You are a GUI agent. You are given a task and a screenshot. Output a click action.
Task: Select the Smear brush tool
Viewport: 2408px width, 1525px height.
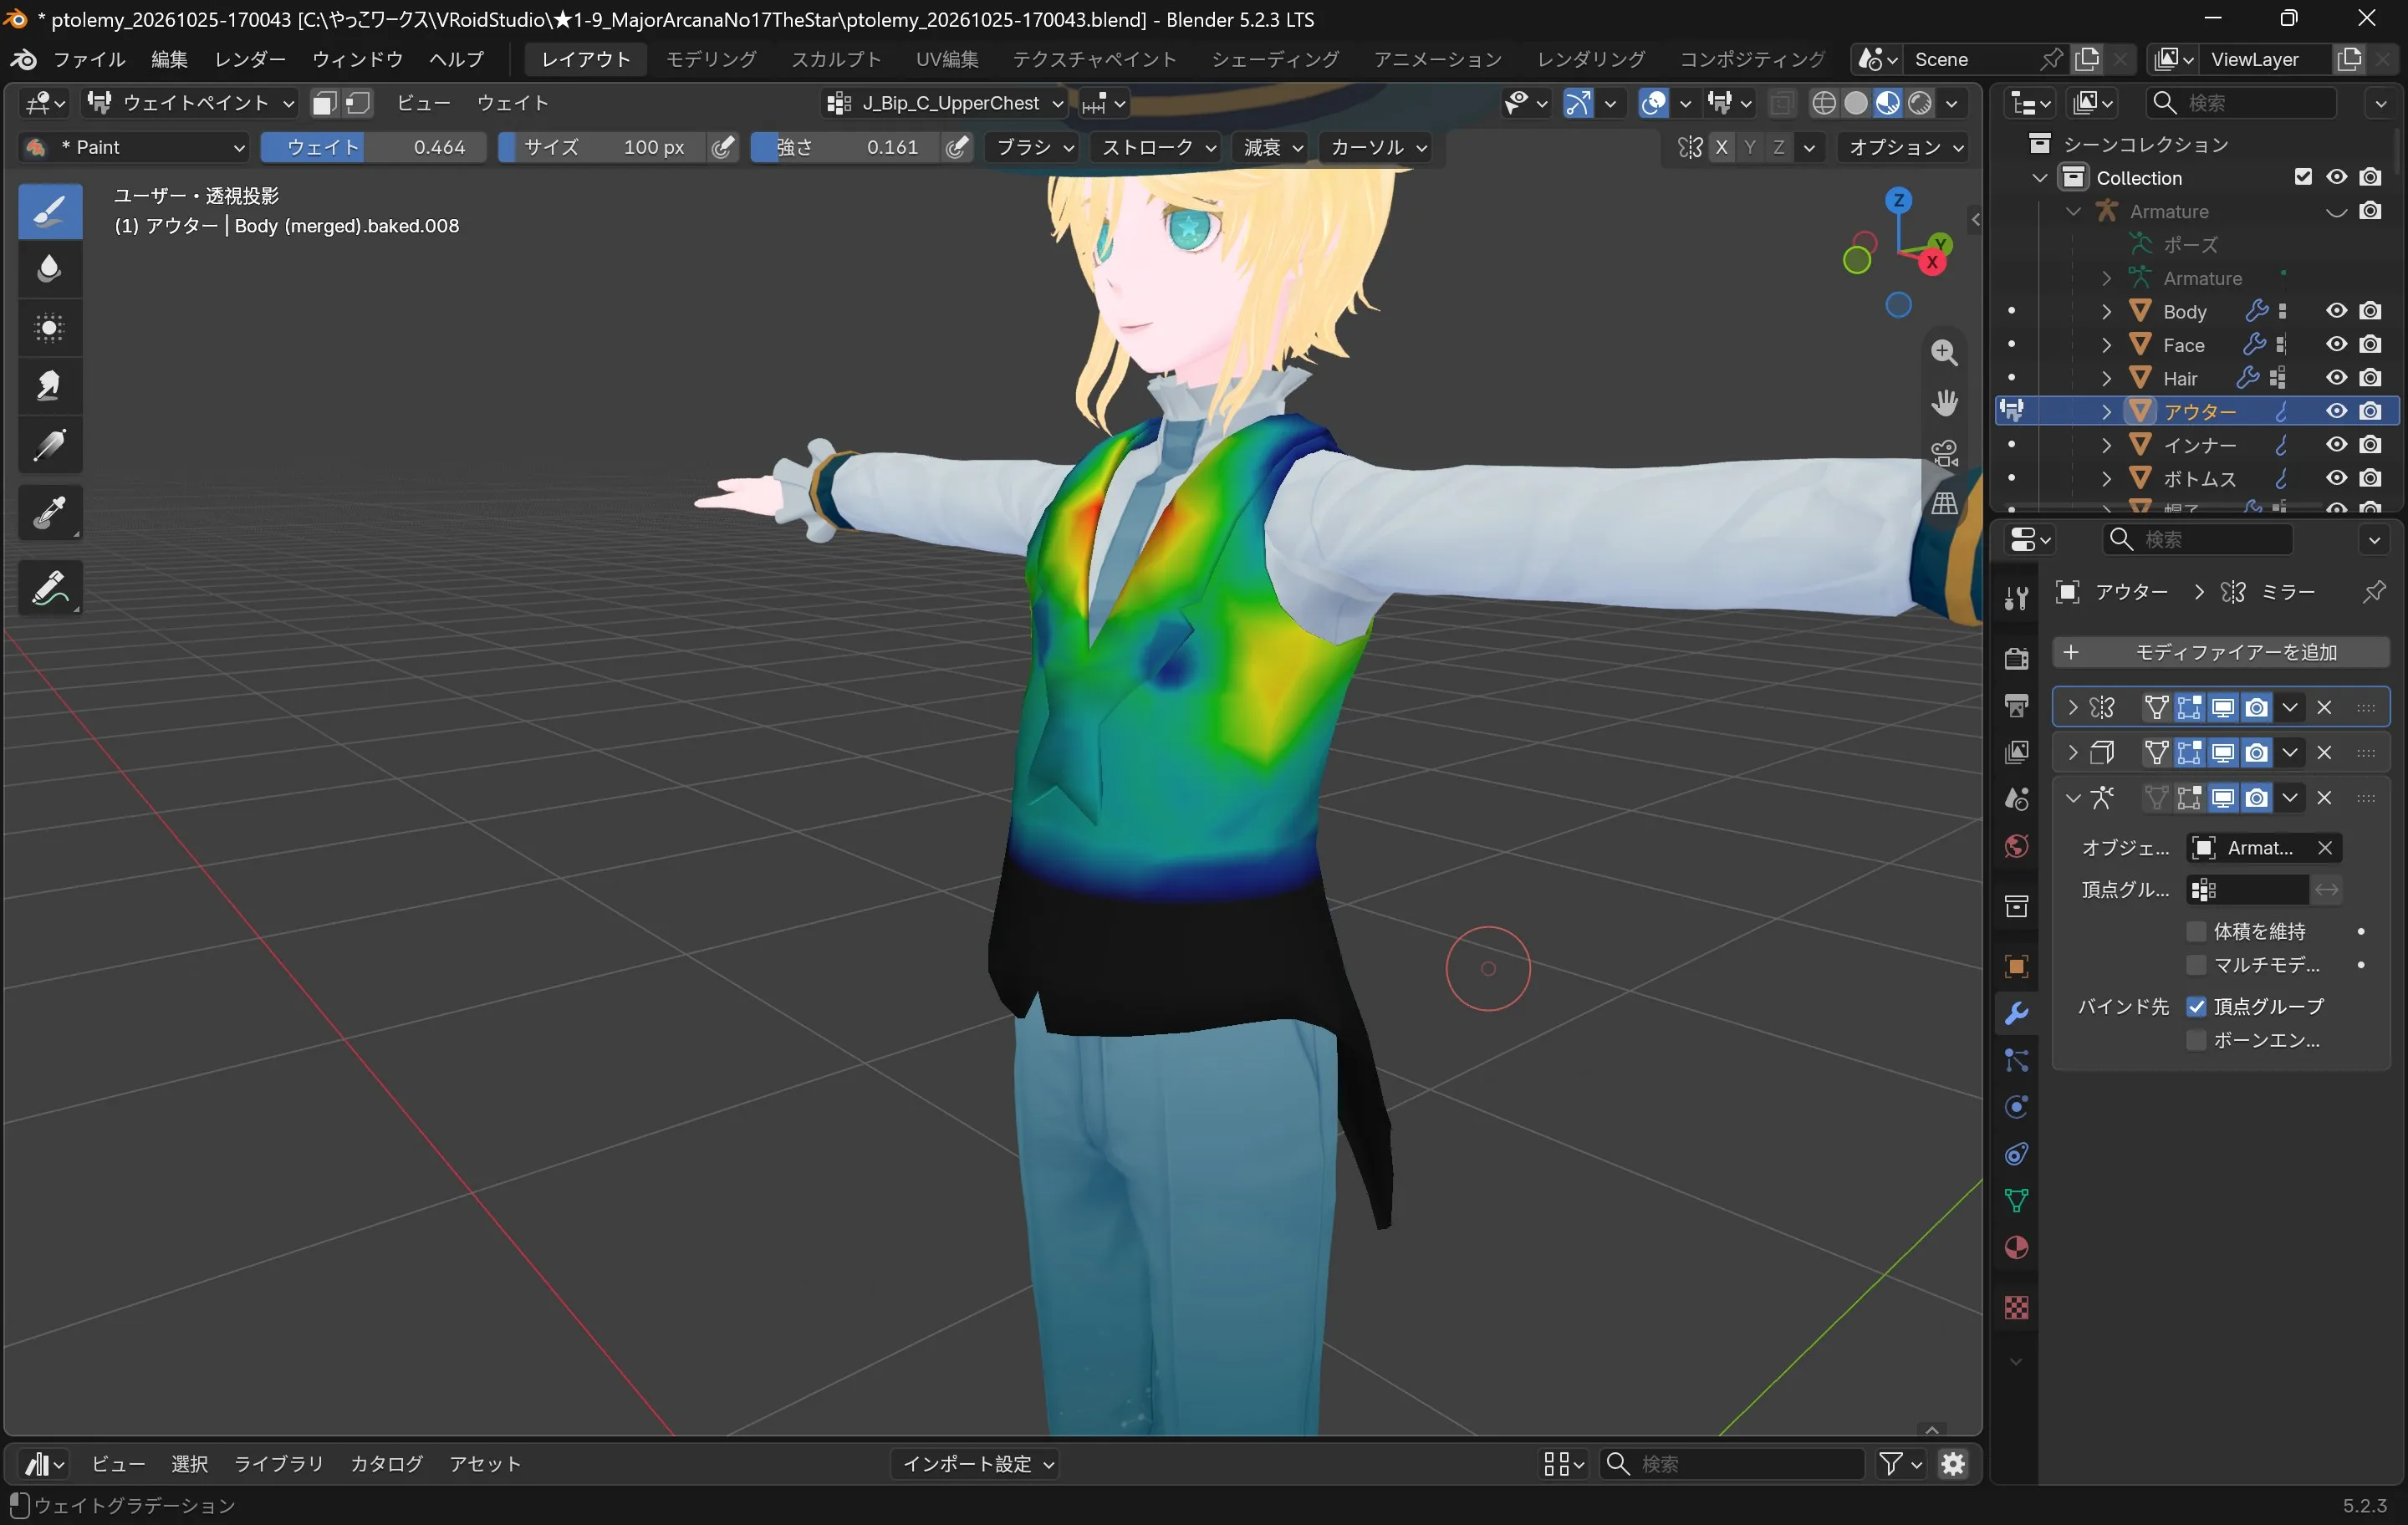pos(50,386)
